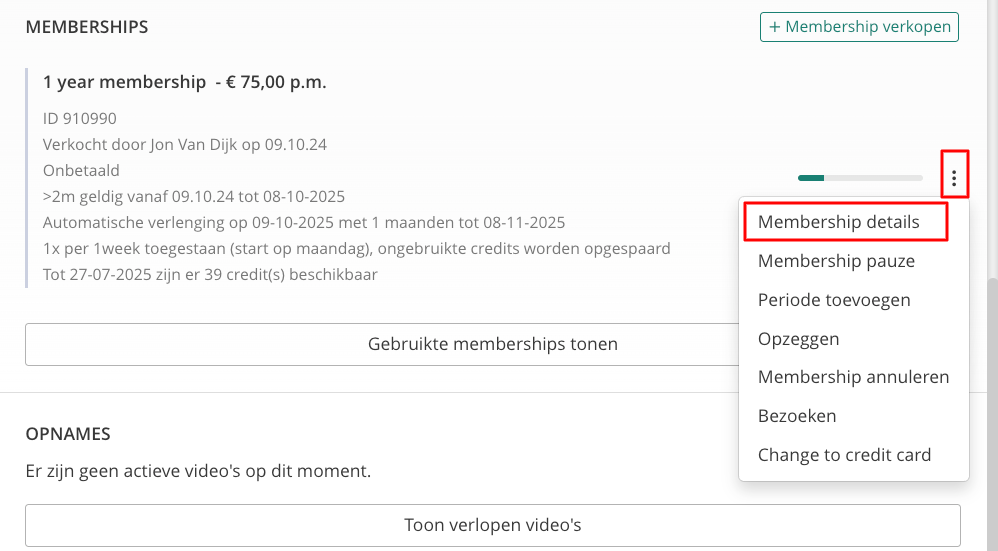Click the Membership verkopen button
998x551 pixels.
[859, 27]
